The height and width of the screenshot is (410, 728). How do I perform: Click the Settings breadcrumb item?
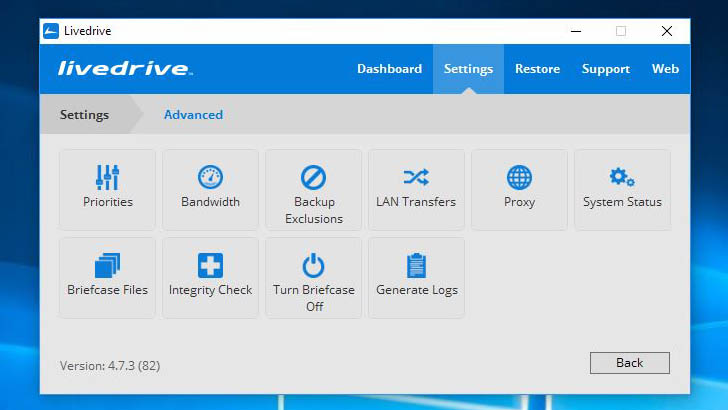point(84,114)
